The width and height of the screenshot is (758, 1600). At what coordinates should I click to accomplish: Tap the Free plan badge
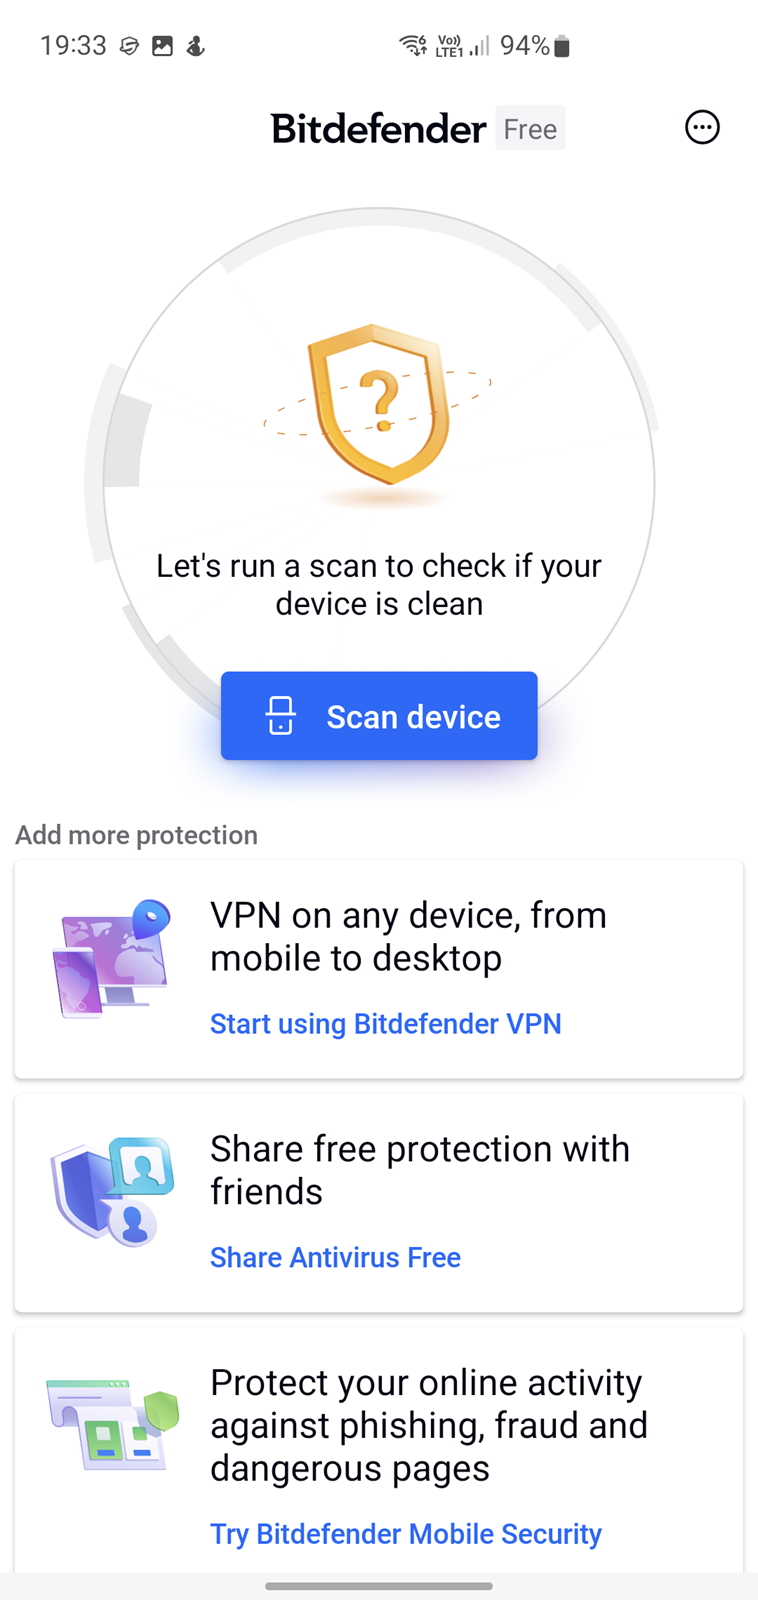coord(530,129)
